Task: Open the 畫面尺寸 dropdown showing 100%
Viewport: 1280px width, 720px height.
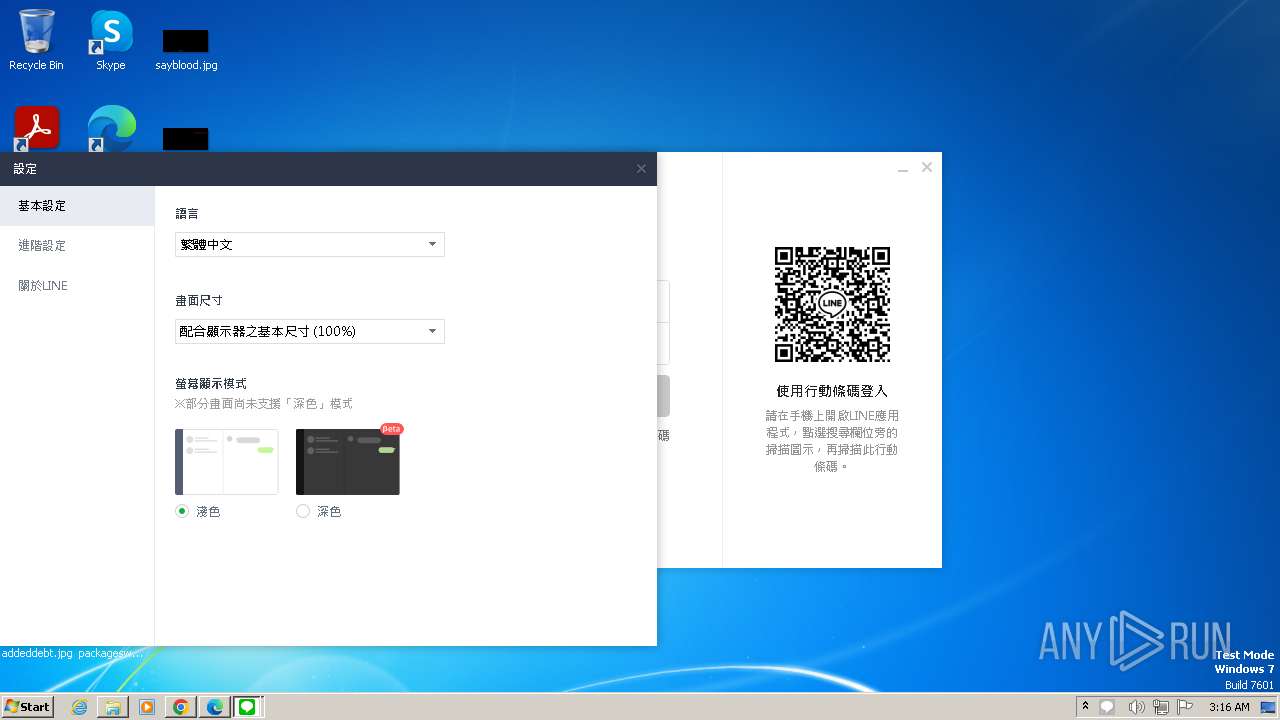Action: point(310,331)
